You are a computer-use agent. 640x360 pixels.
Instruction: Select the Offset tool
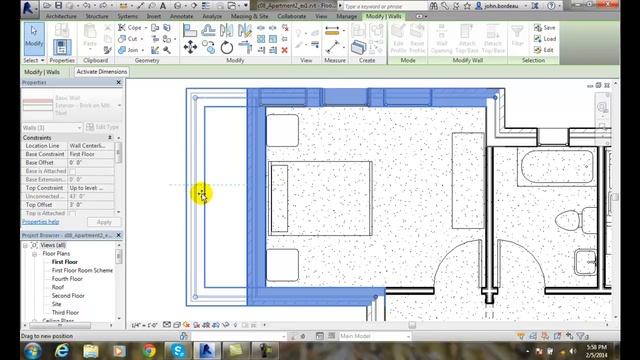208,31
